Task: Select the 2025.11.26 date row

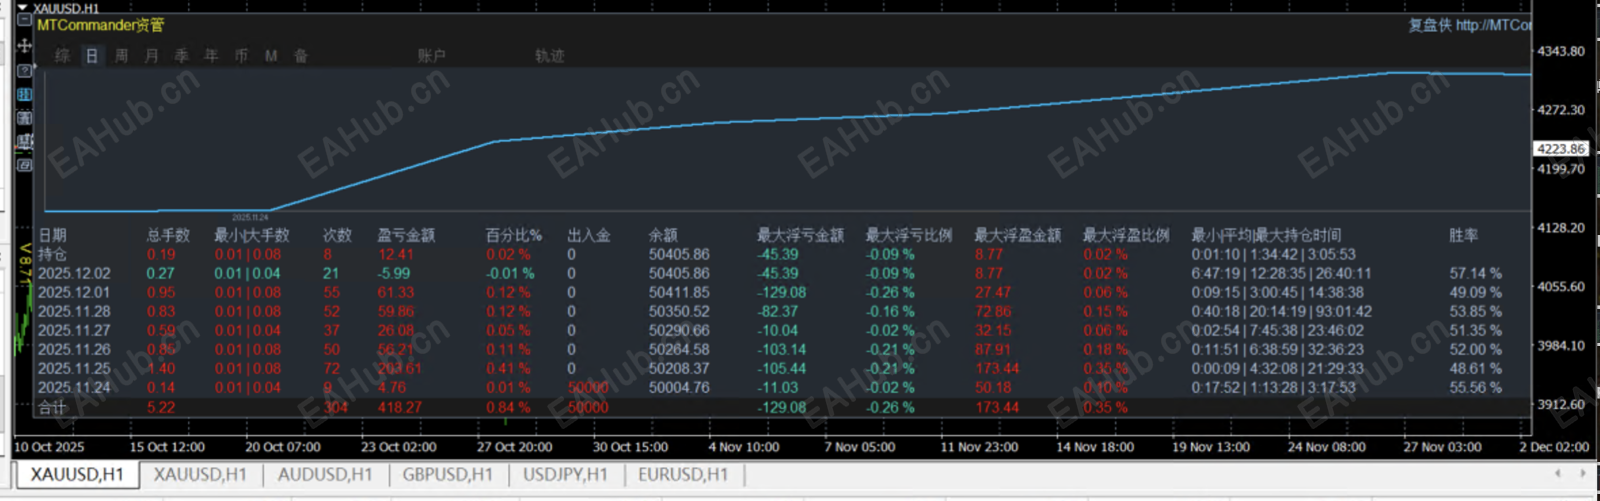Action: [74, 349]
